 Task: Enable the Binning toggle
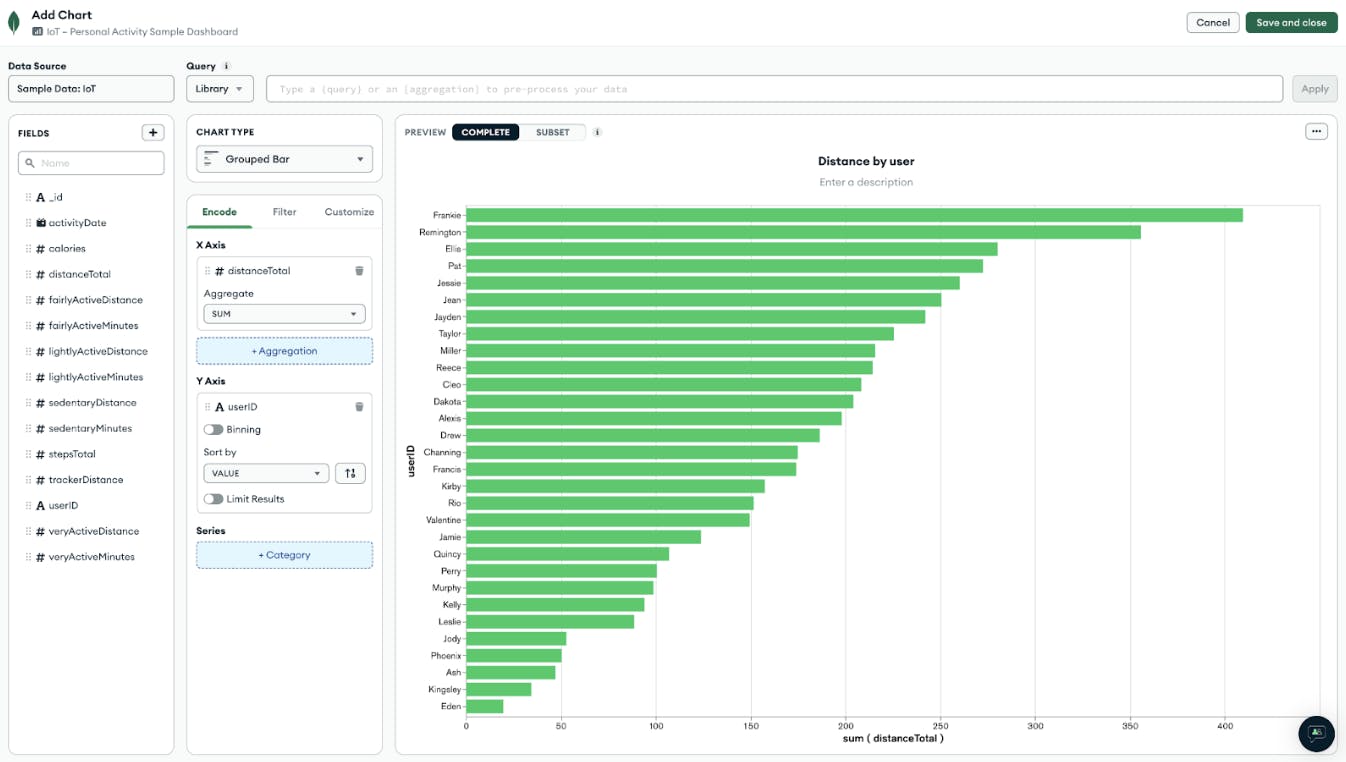[x=213, y=430]
